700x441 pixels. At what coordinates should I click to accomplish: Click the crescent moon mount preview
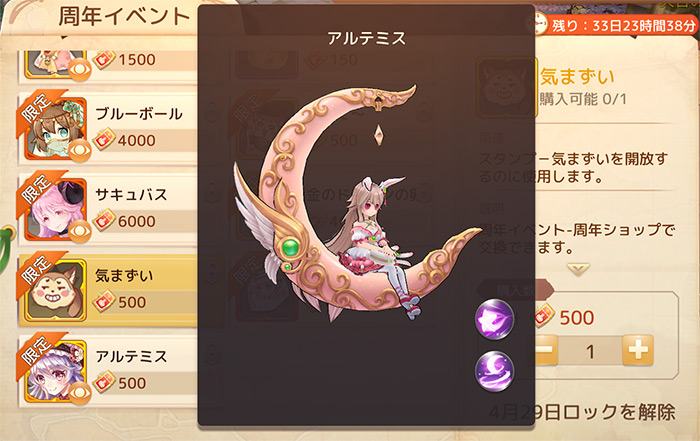click(357, 203)
